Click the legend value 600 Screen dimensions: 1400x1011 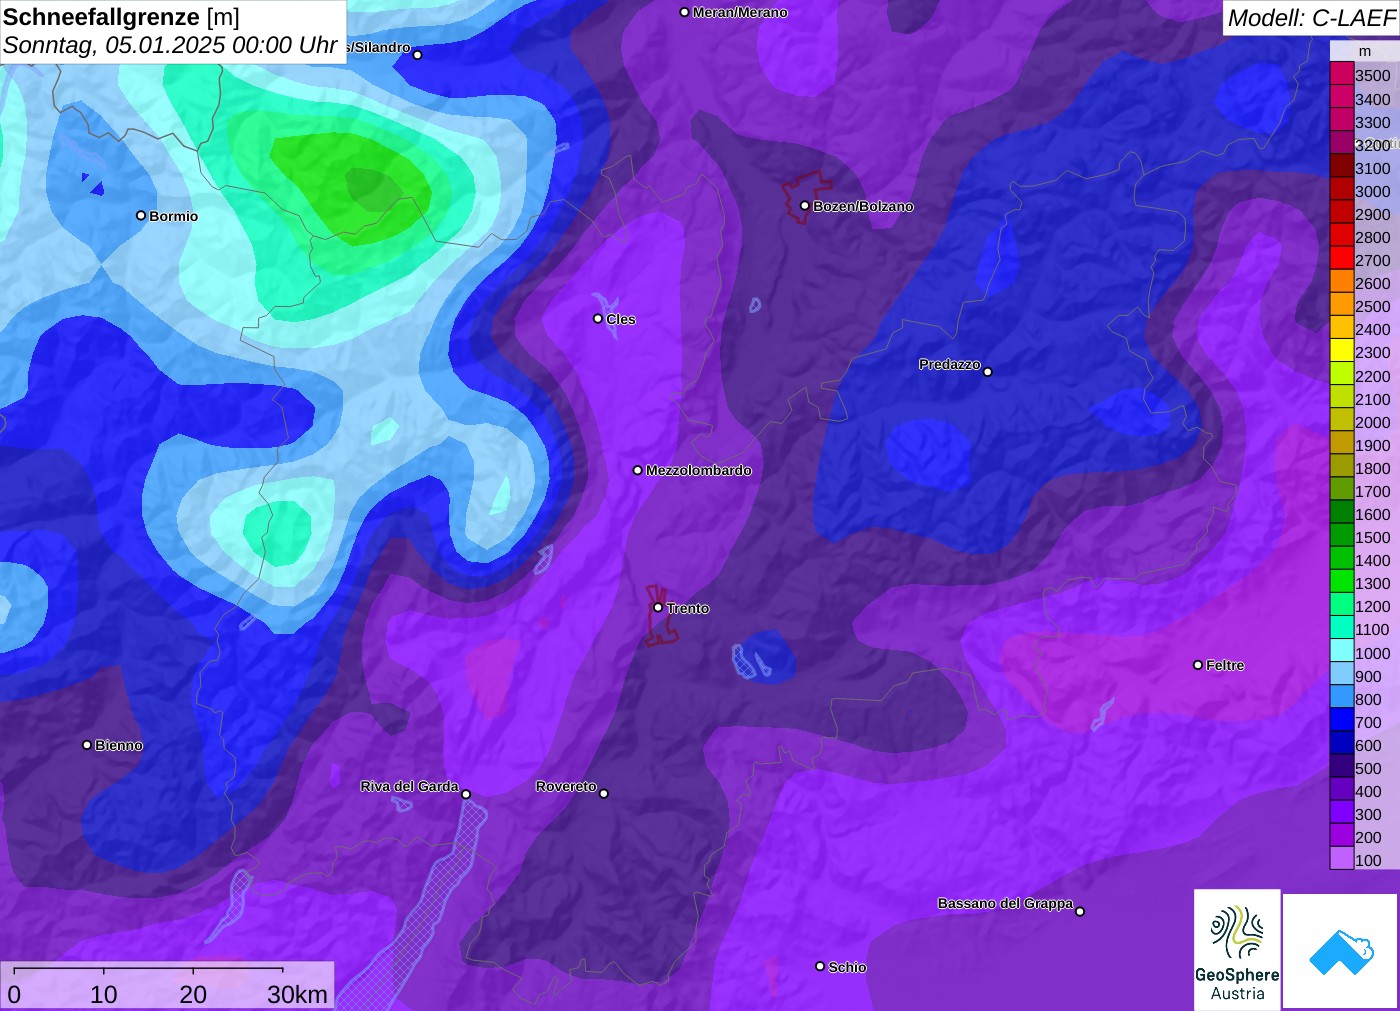[x=1368, y=745]
